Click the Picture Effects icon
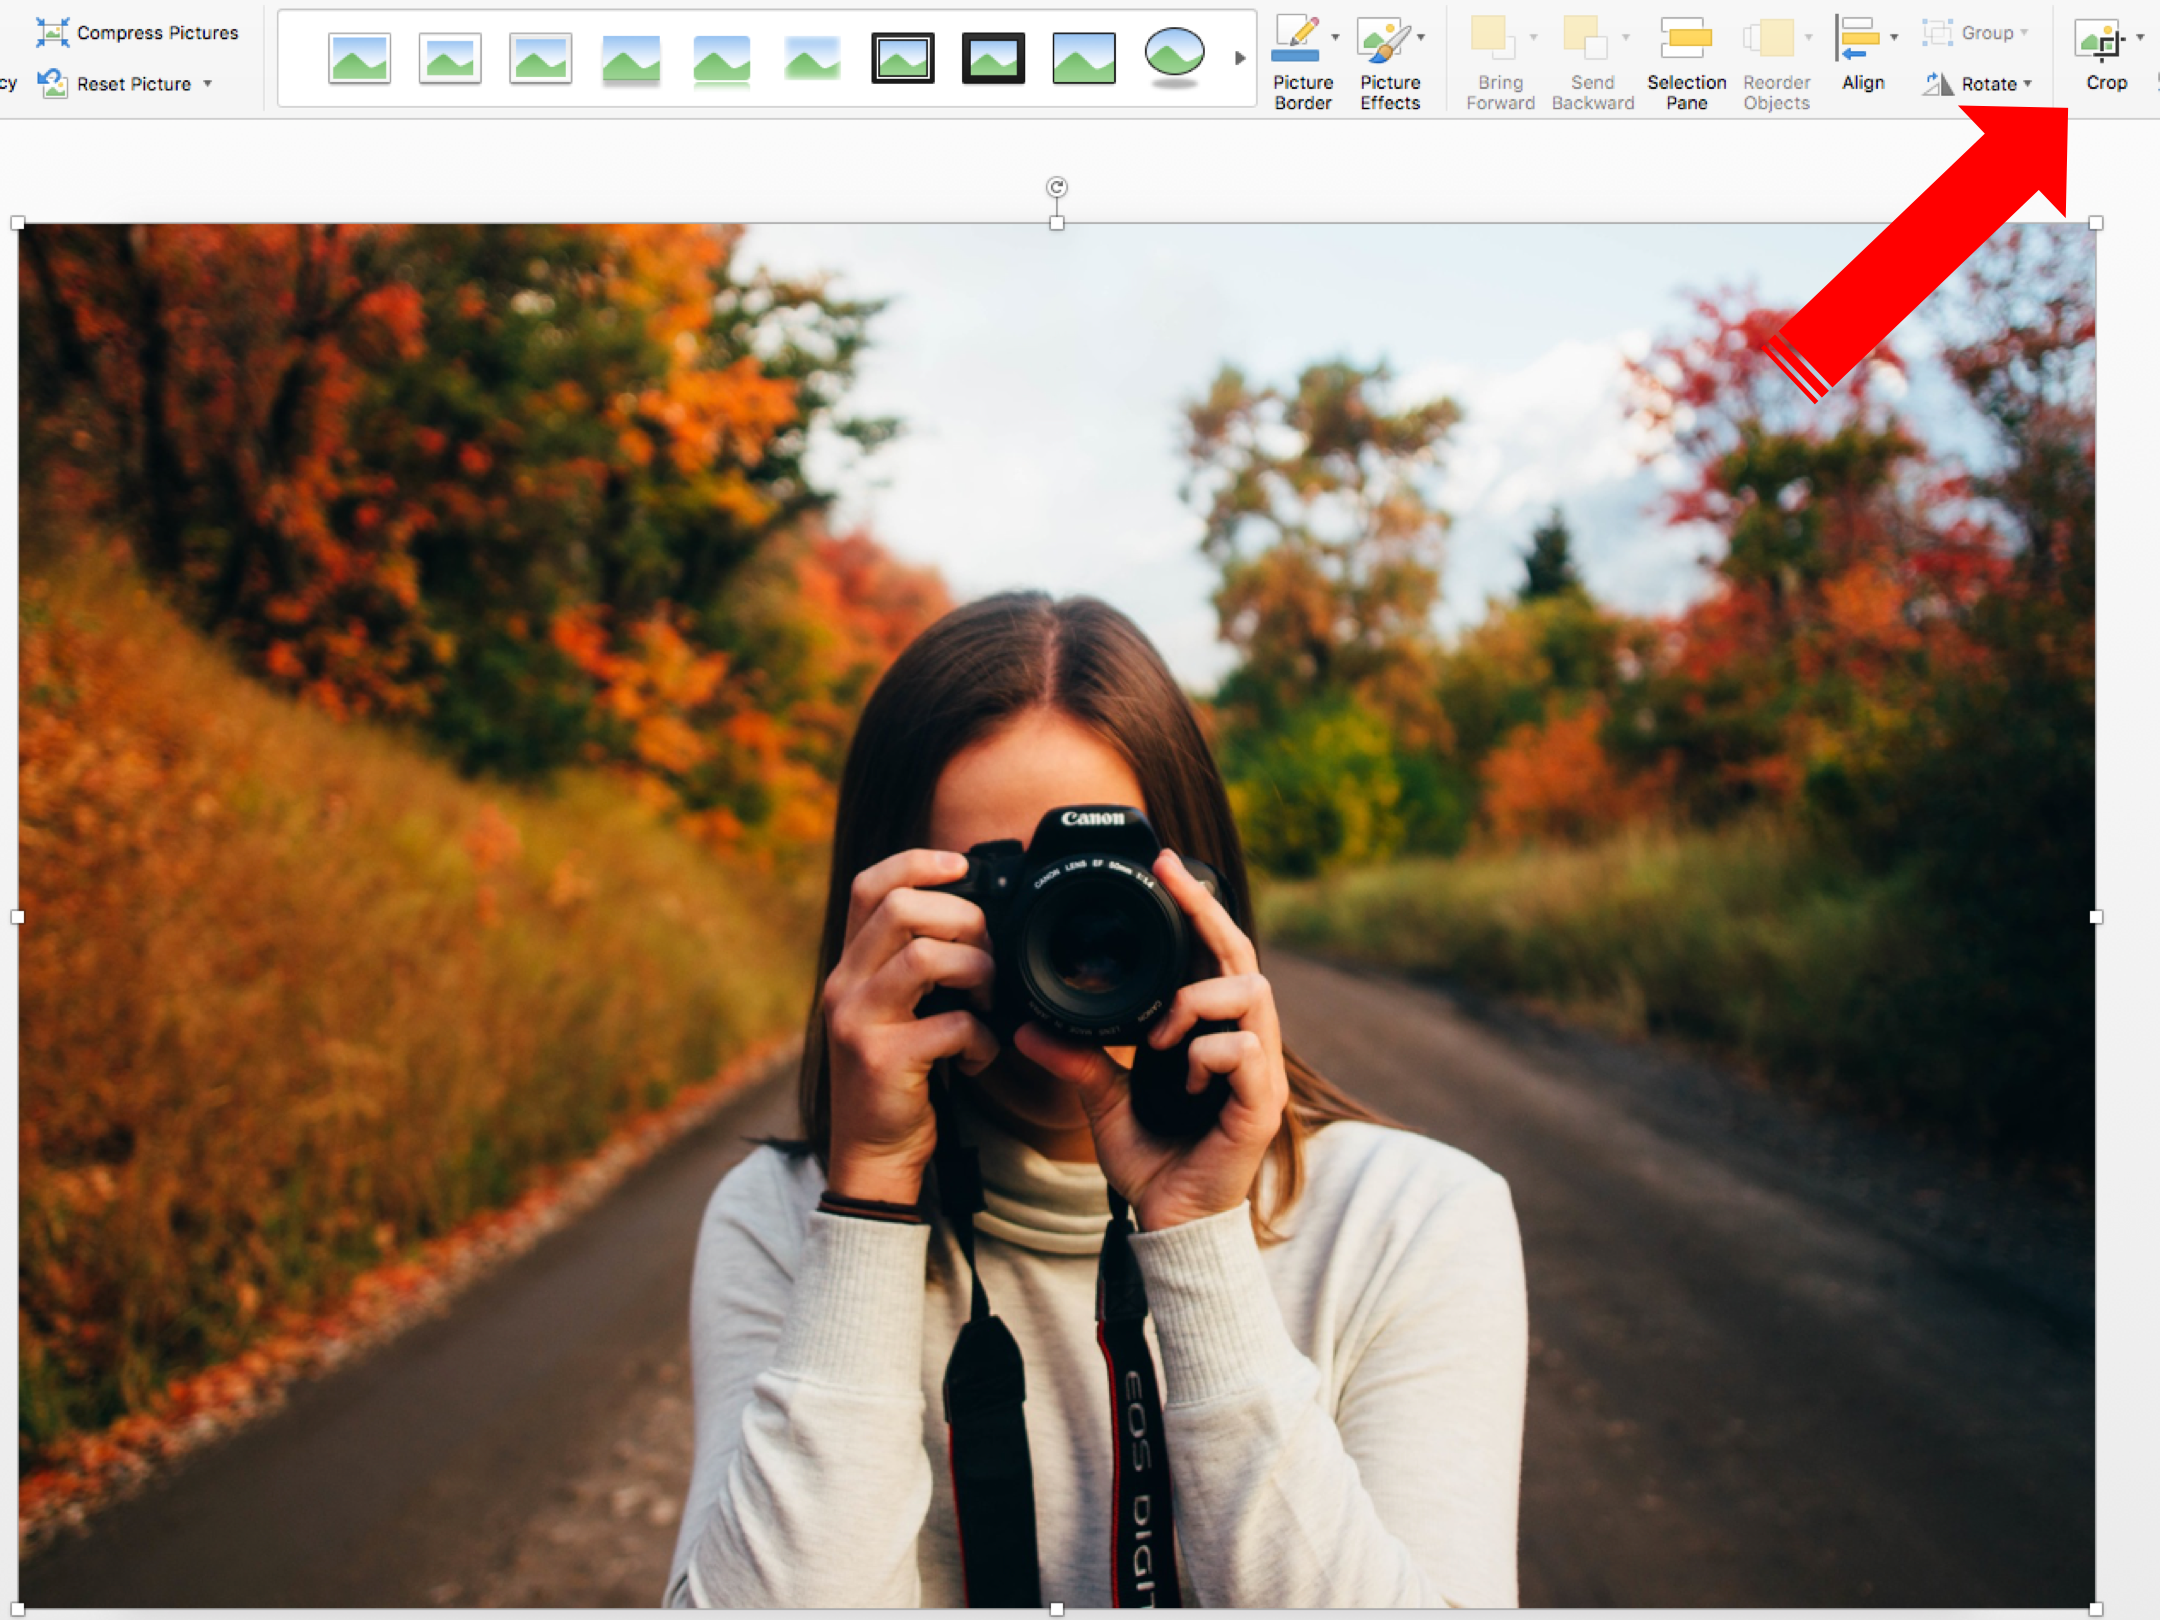The width and height of the screenshot is (2160, 1620). (1383, 40)
